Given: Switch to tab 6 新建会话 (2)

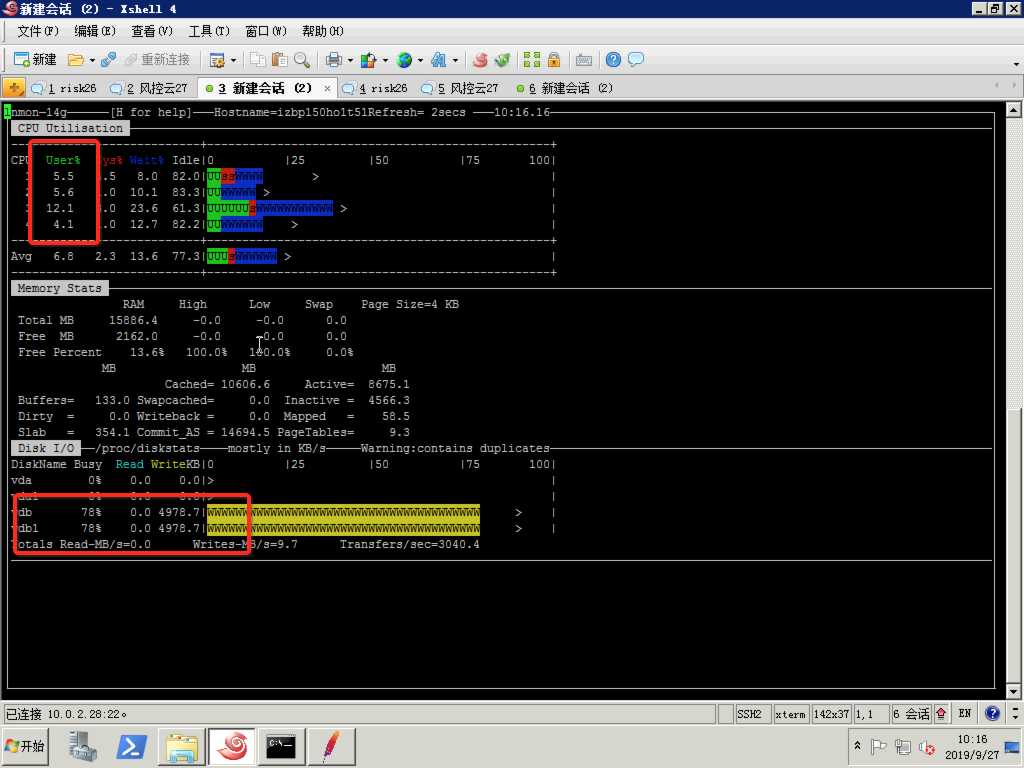Looking at the screenshot, I should (564, 88).
